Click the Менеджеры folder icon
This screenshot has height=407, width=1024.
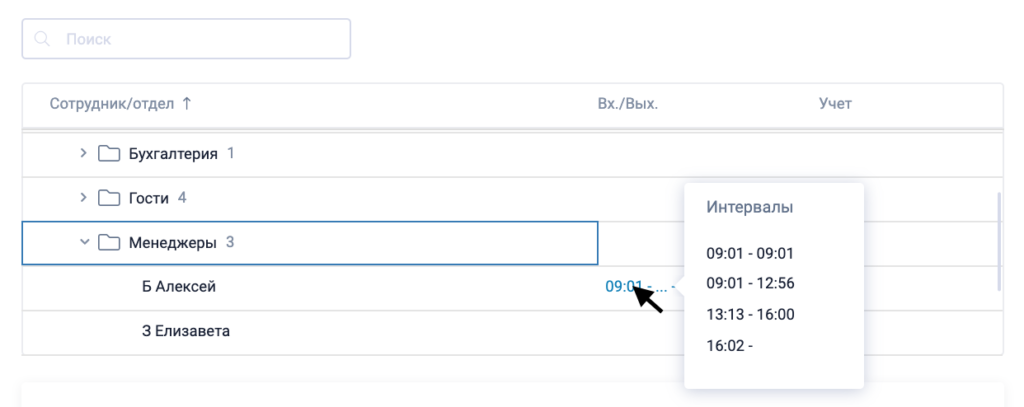[109, 242]
